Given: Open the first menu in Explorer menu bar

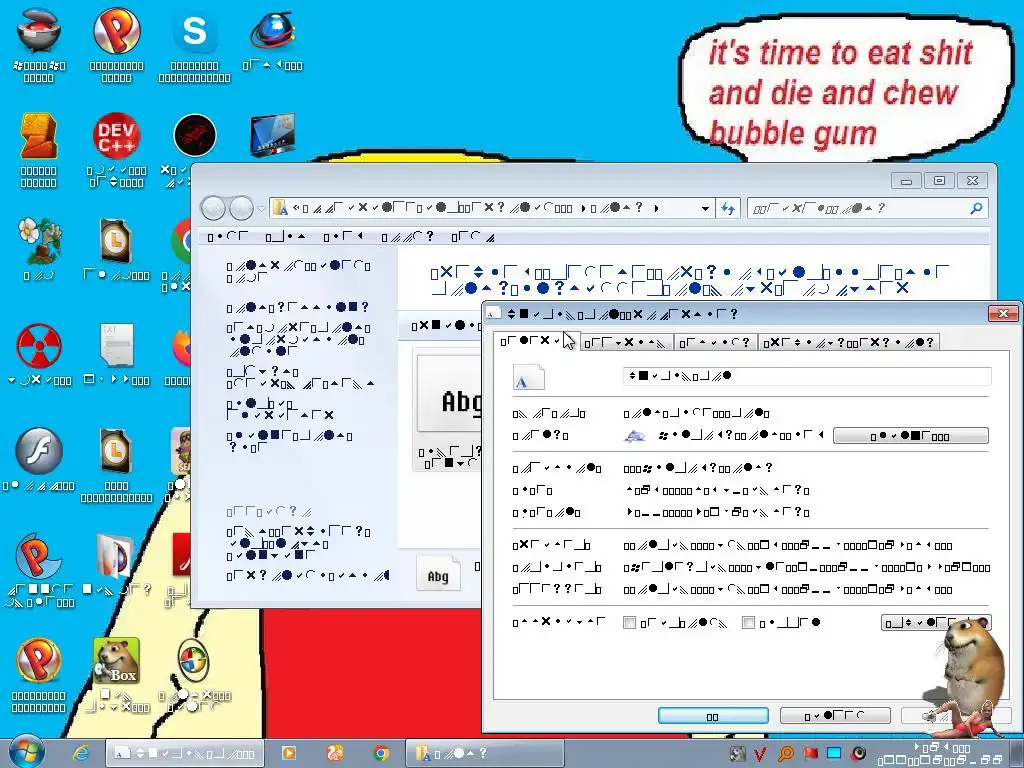Looking at the screenshot, I should click(228, 236).
